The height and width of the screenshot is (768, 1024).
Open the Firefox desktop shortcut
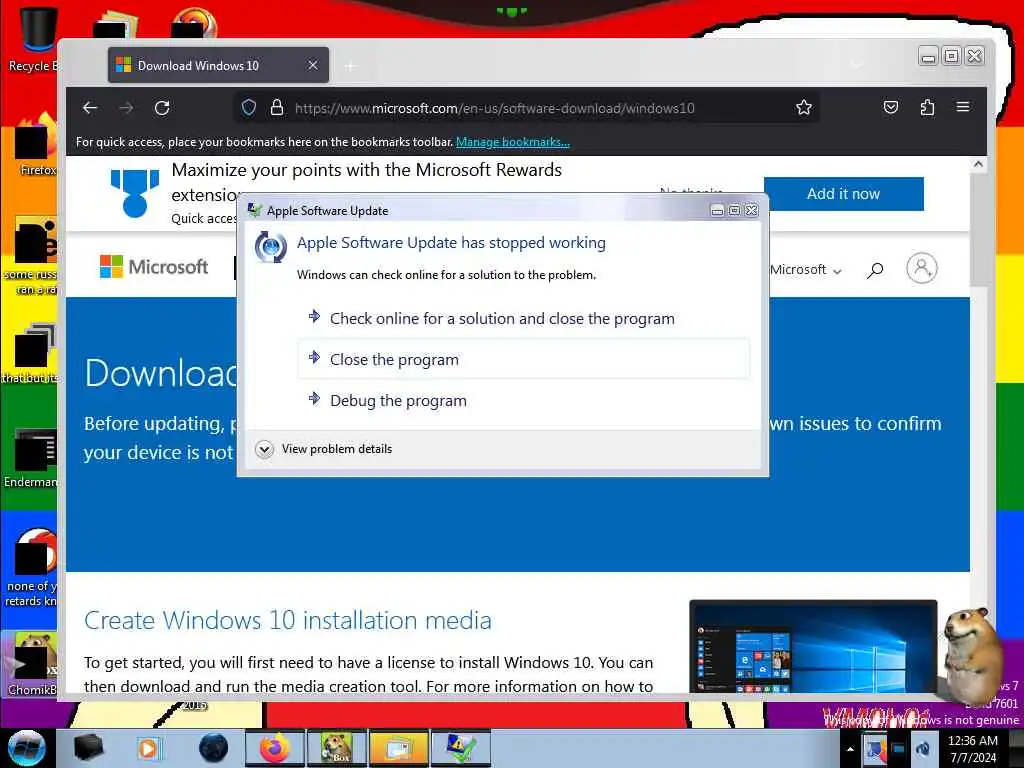(34, 147)
